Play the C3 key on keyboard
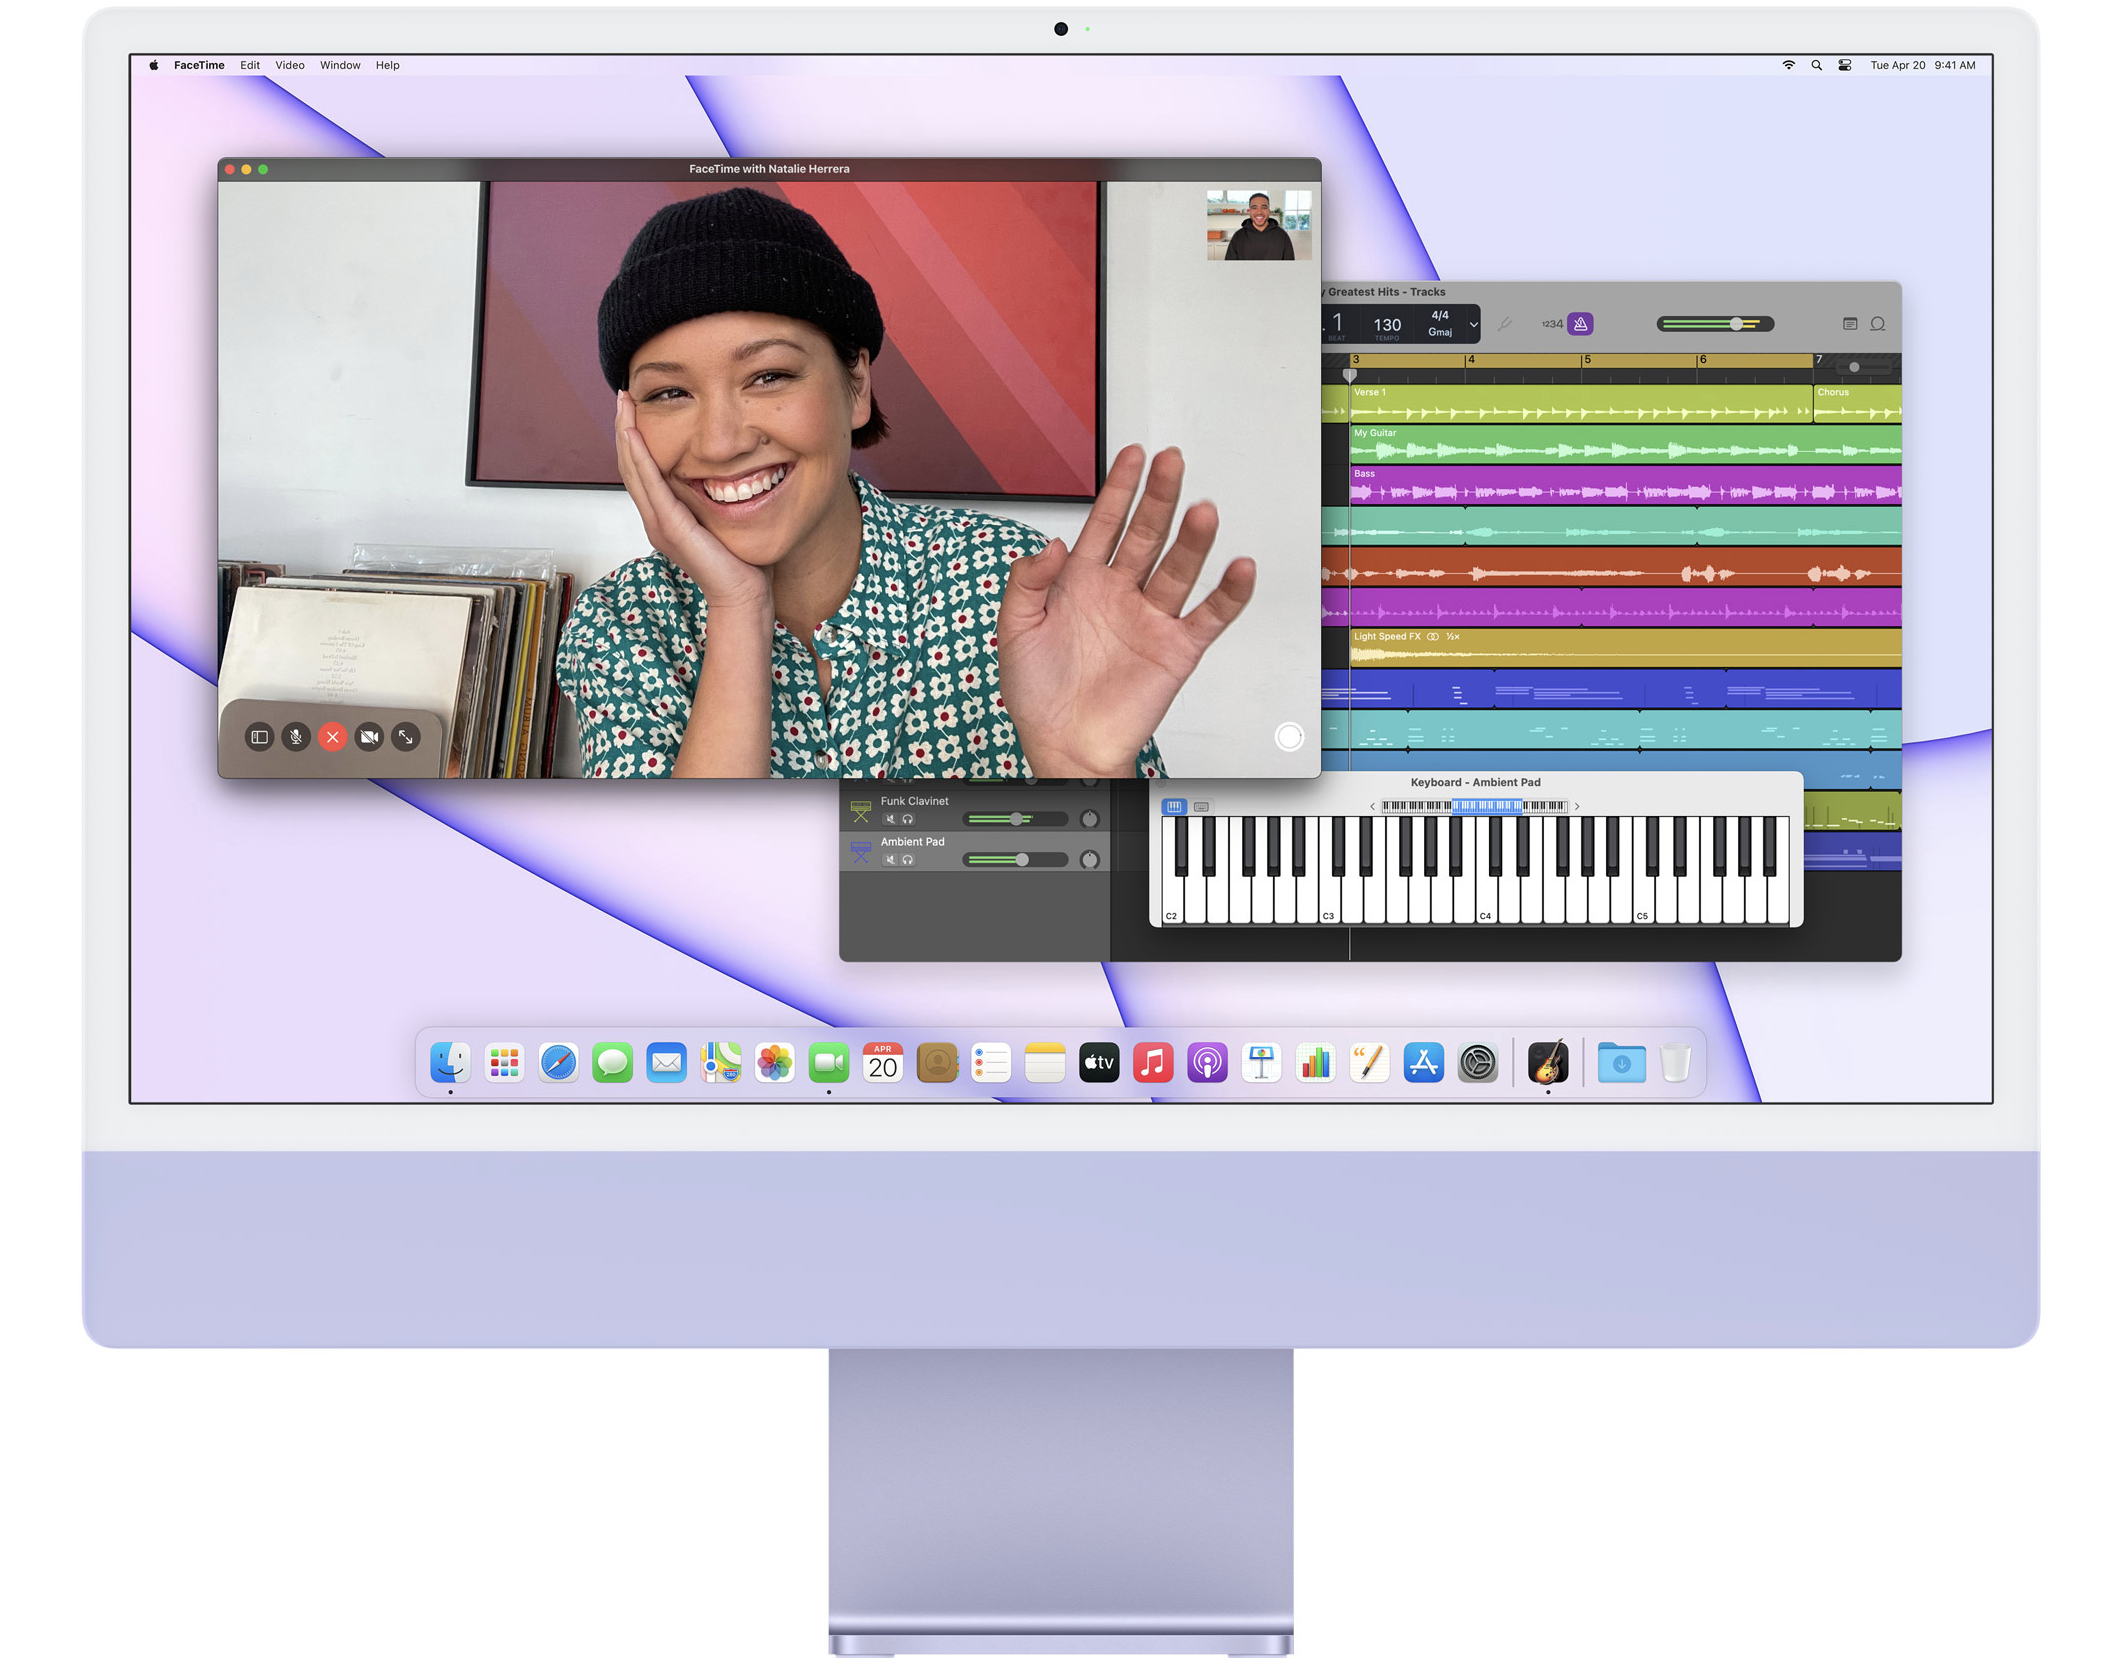The height and width of the screenshot is (1680, 2107). 1329,900
